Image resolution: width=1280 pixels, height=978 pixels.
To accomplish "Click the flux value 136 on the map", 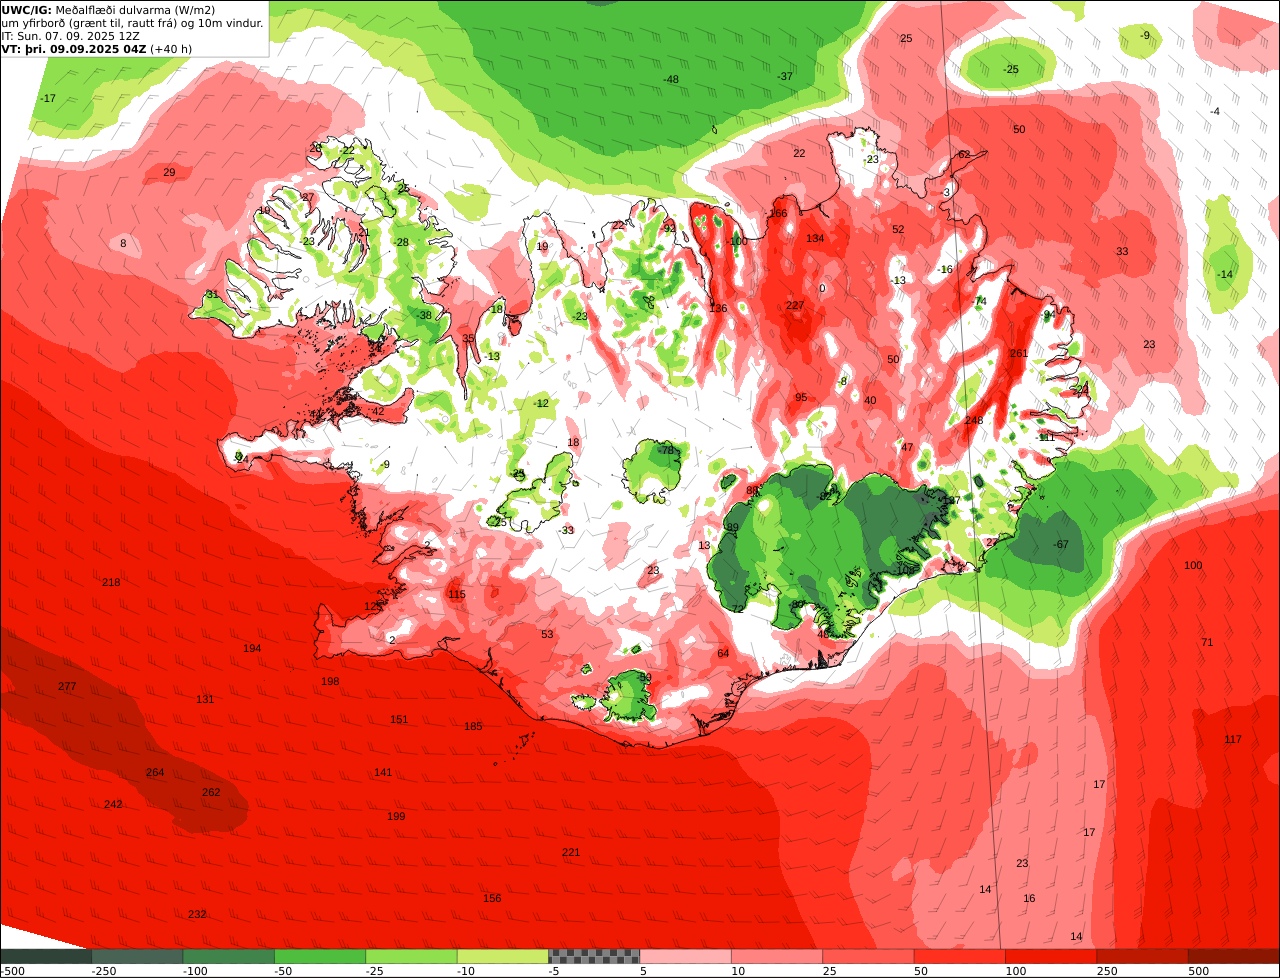I will (x=718, y=309).
